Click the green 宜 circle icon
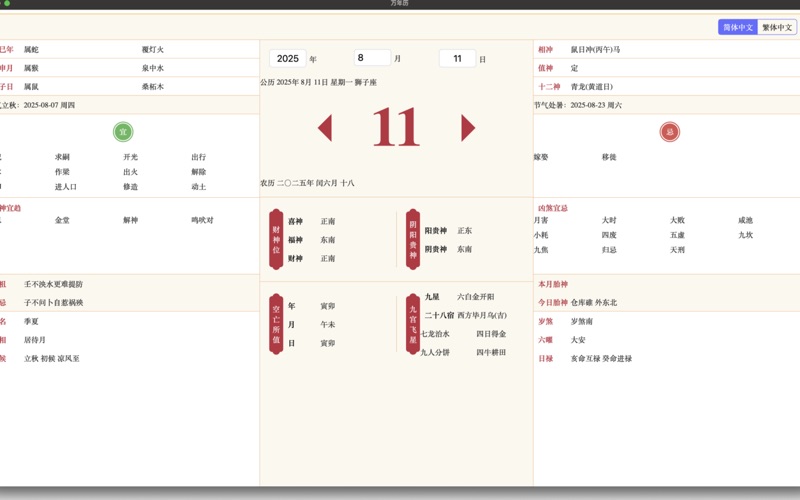 123,132
